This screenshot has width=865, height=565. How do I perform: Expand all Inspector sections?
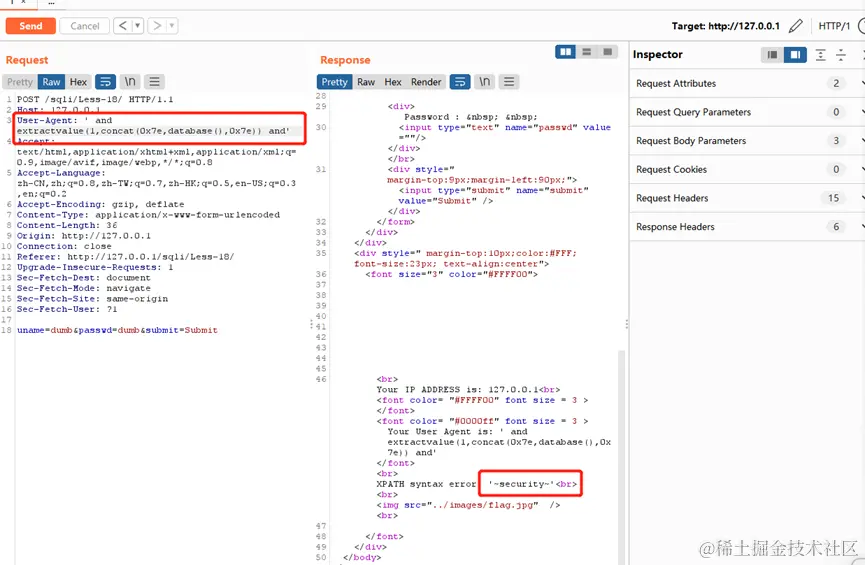pos(820,55)
